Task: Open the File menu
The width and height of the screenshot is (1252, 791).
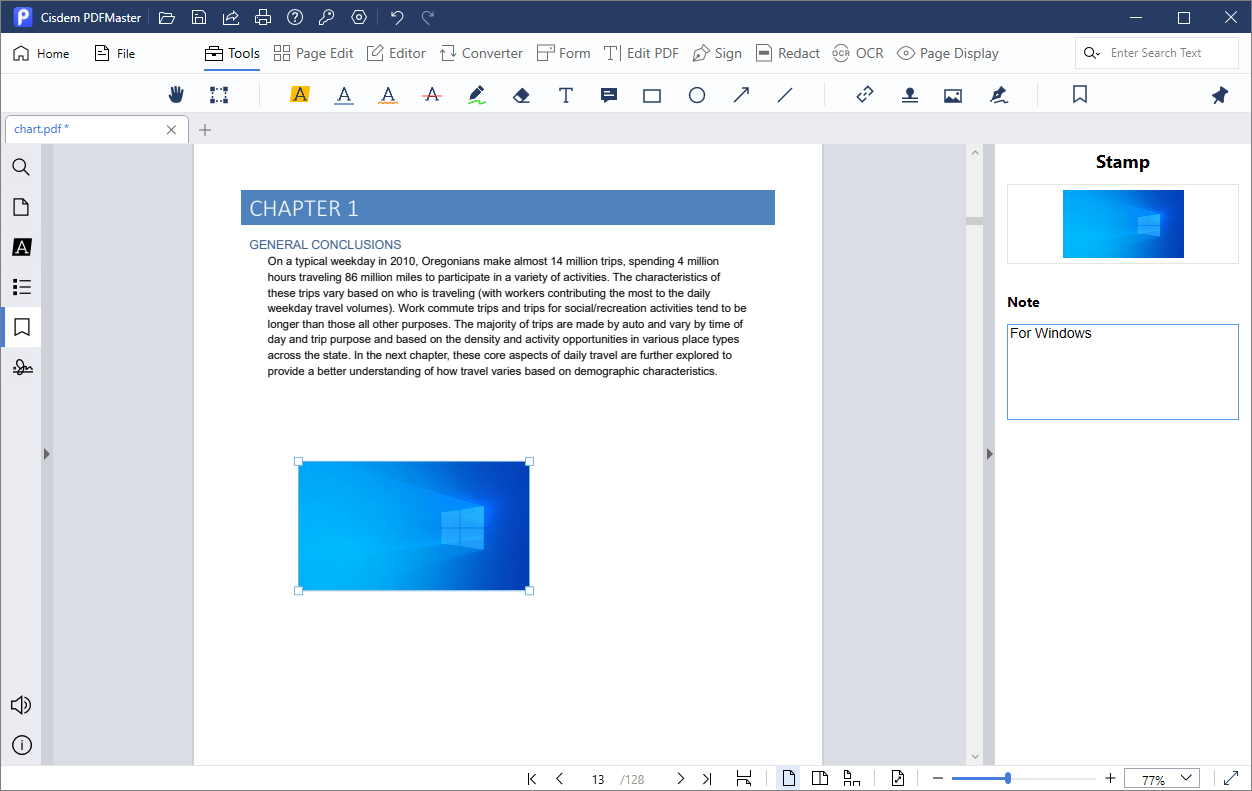Action: (114, 54)
